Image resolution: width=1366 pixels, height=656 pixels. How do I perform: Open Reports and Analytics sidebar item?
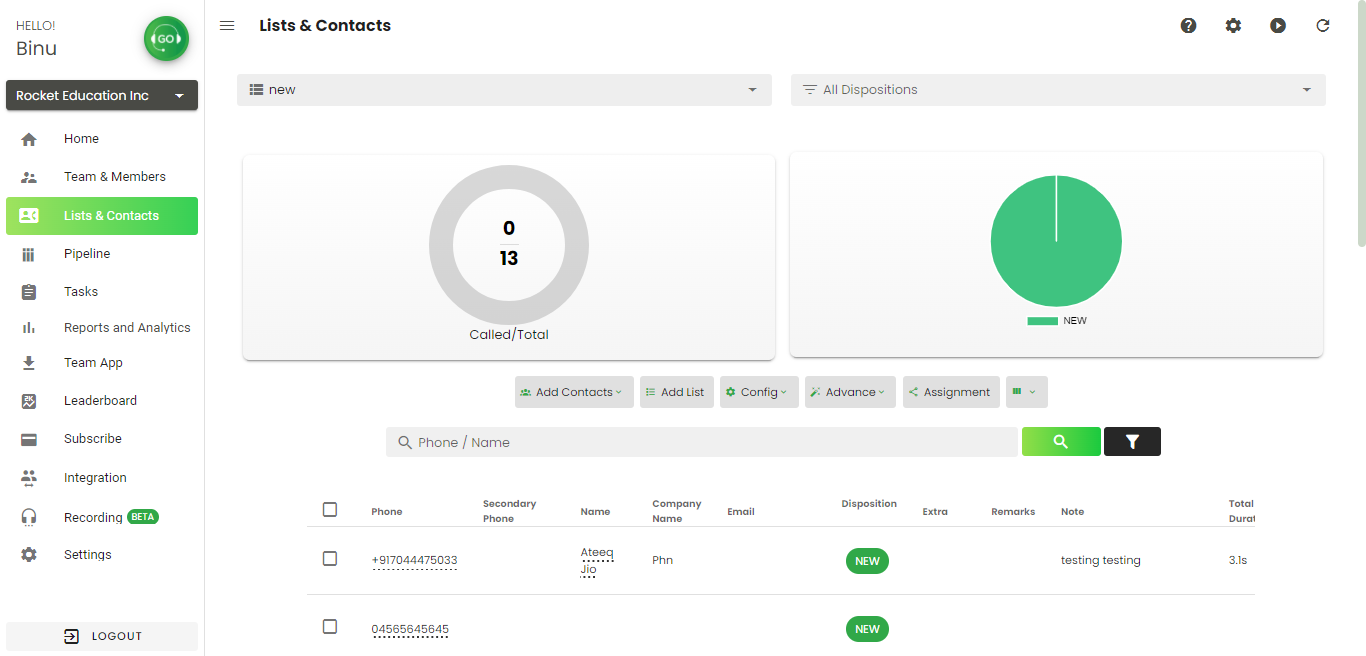pos(127,328)
